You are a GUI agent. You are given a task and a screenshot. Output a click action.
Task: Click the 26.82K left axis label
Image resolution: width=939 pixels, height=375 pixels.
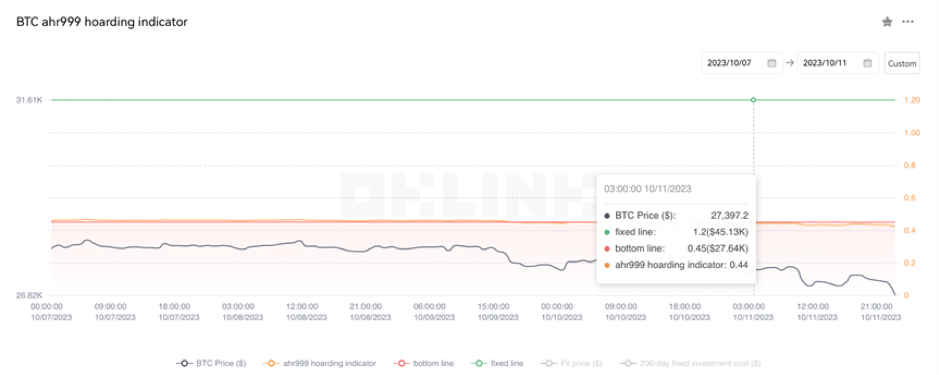(29, 295)
